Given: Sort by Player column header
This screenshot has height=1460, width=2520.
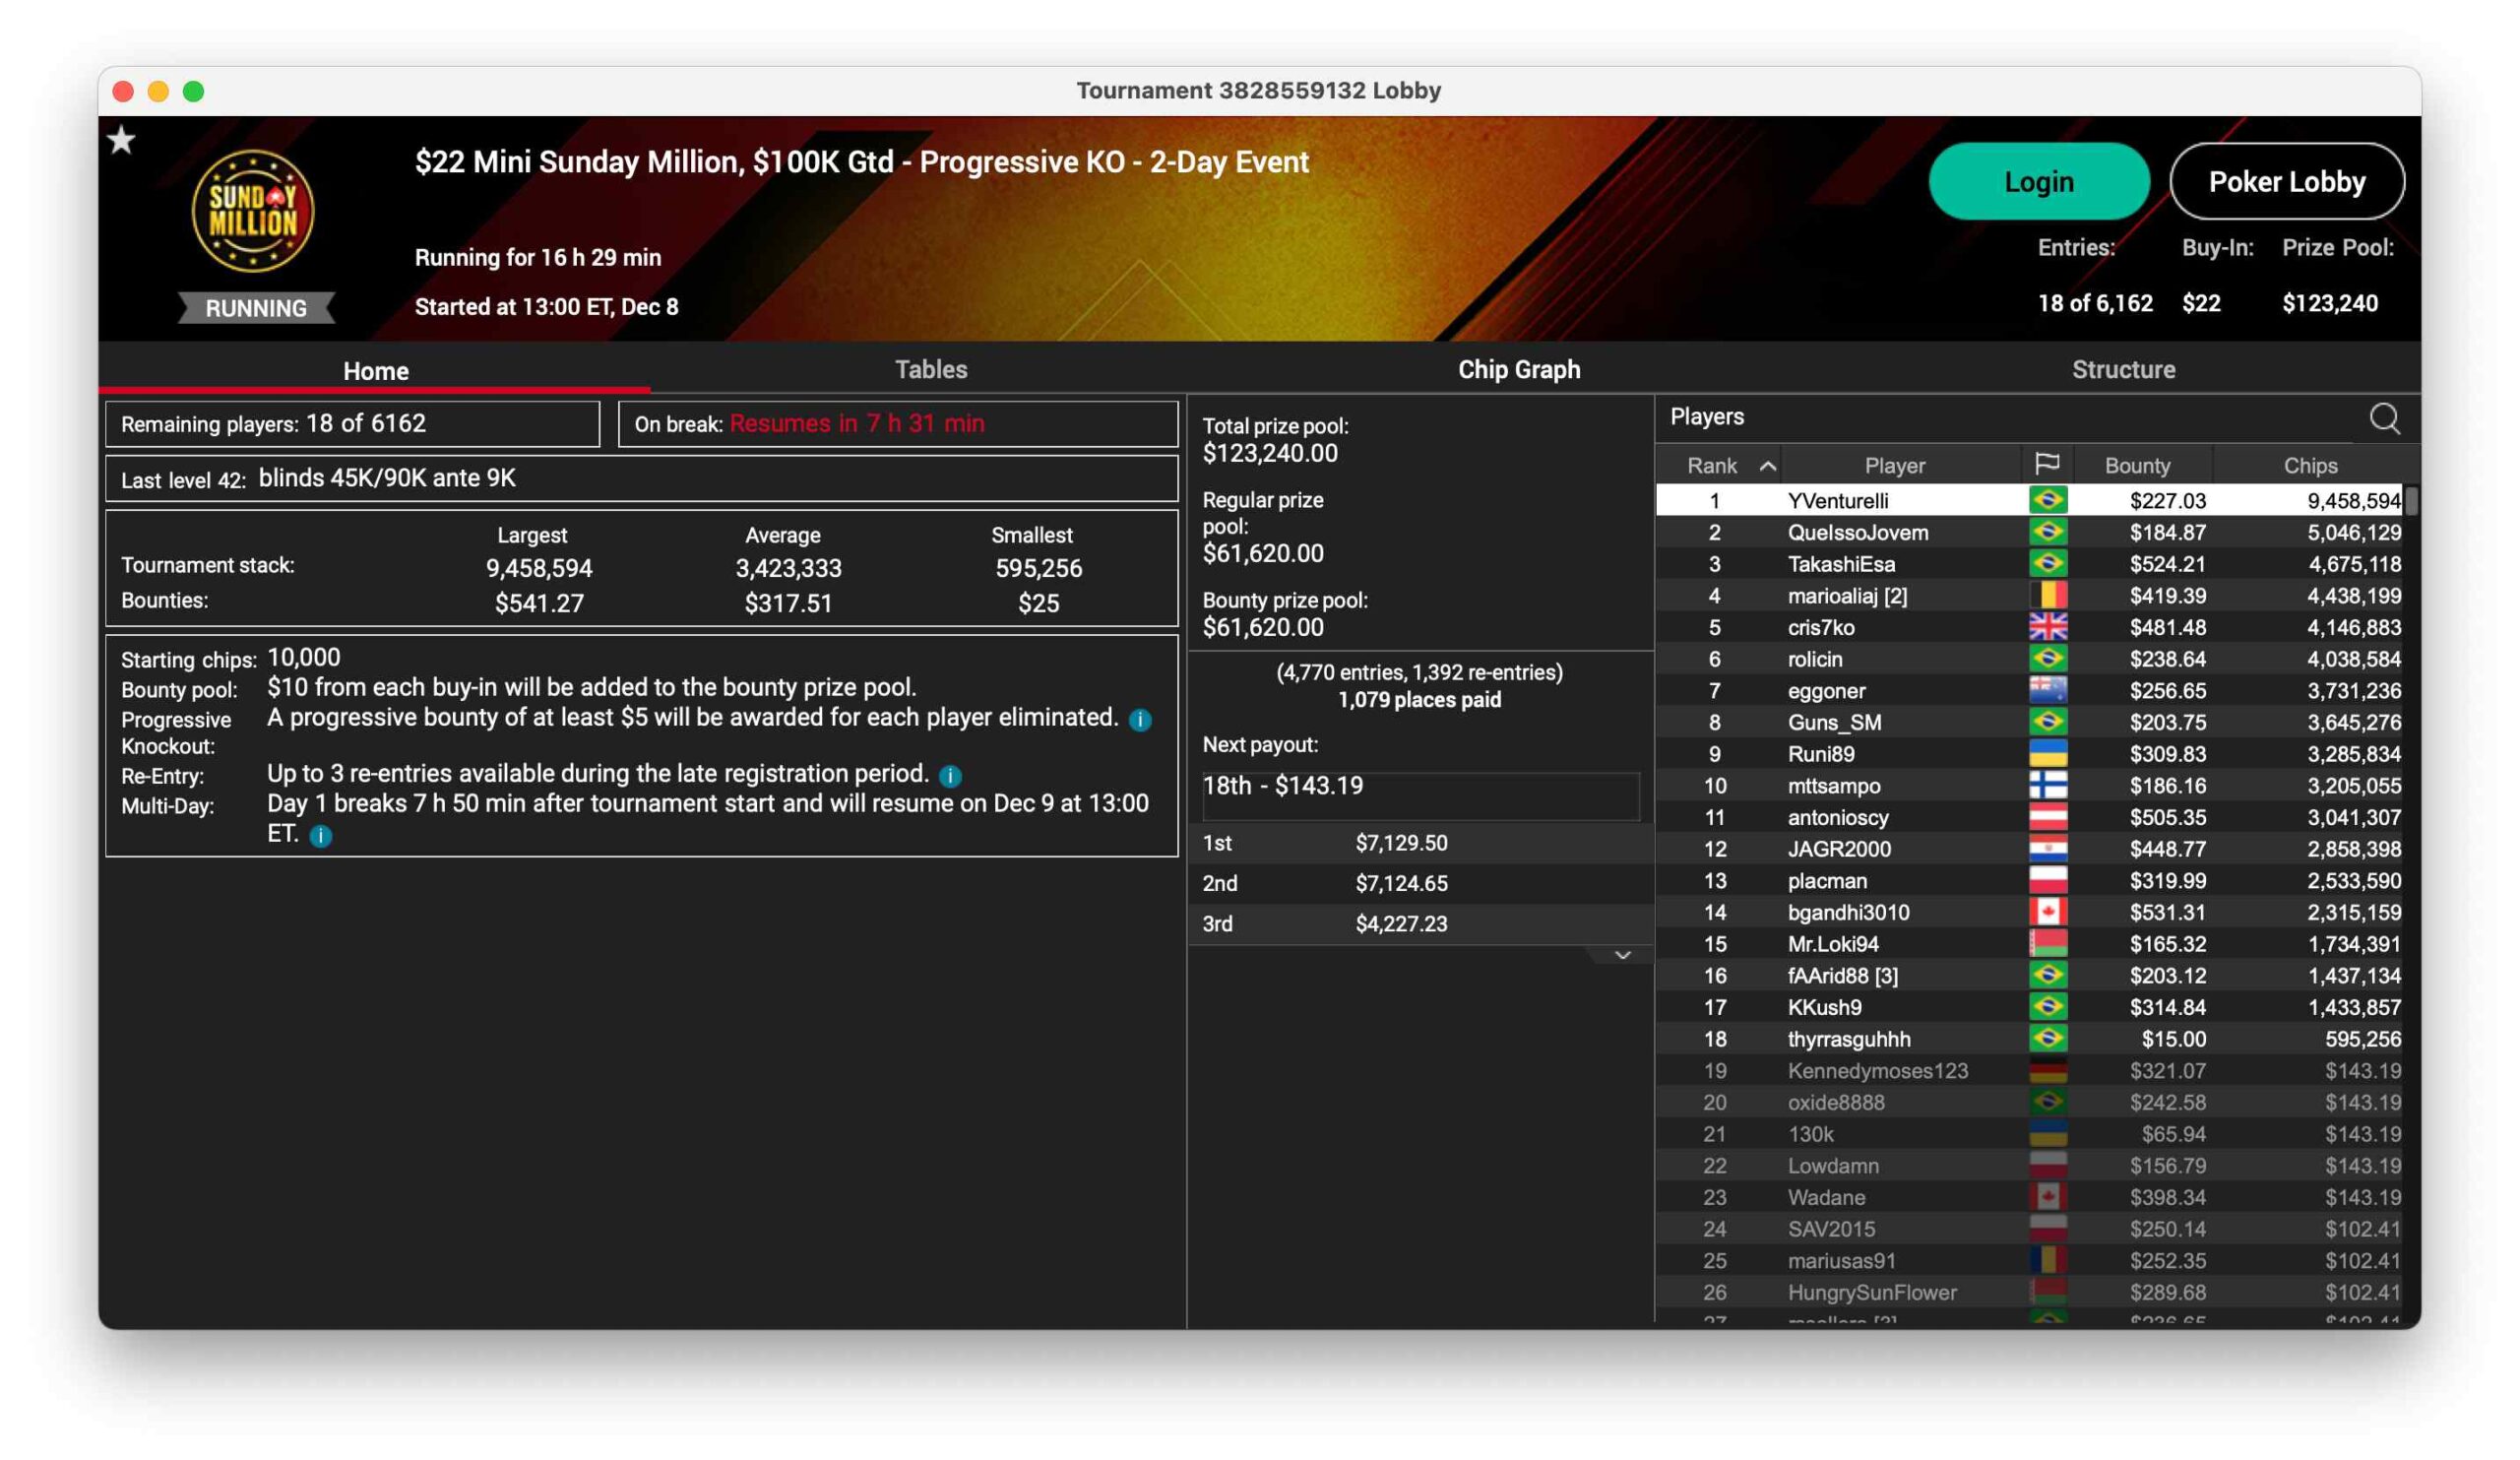Looking at the screenshot, I should [1894, 465].
